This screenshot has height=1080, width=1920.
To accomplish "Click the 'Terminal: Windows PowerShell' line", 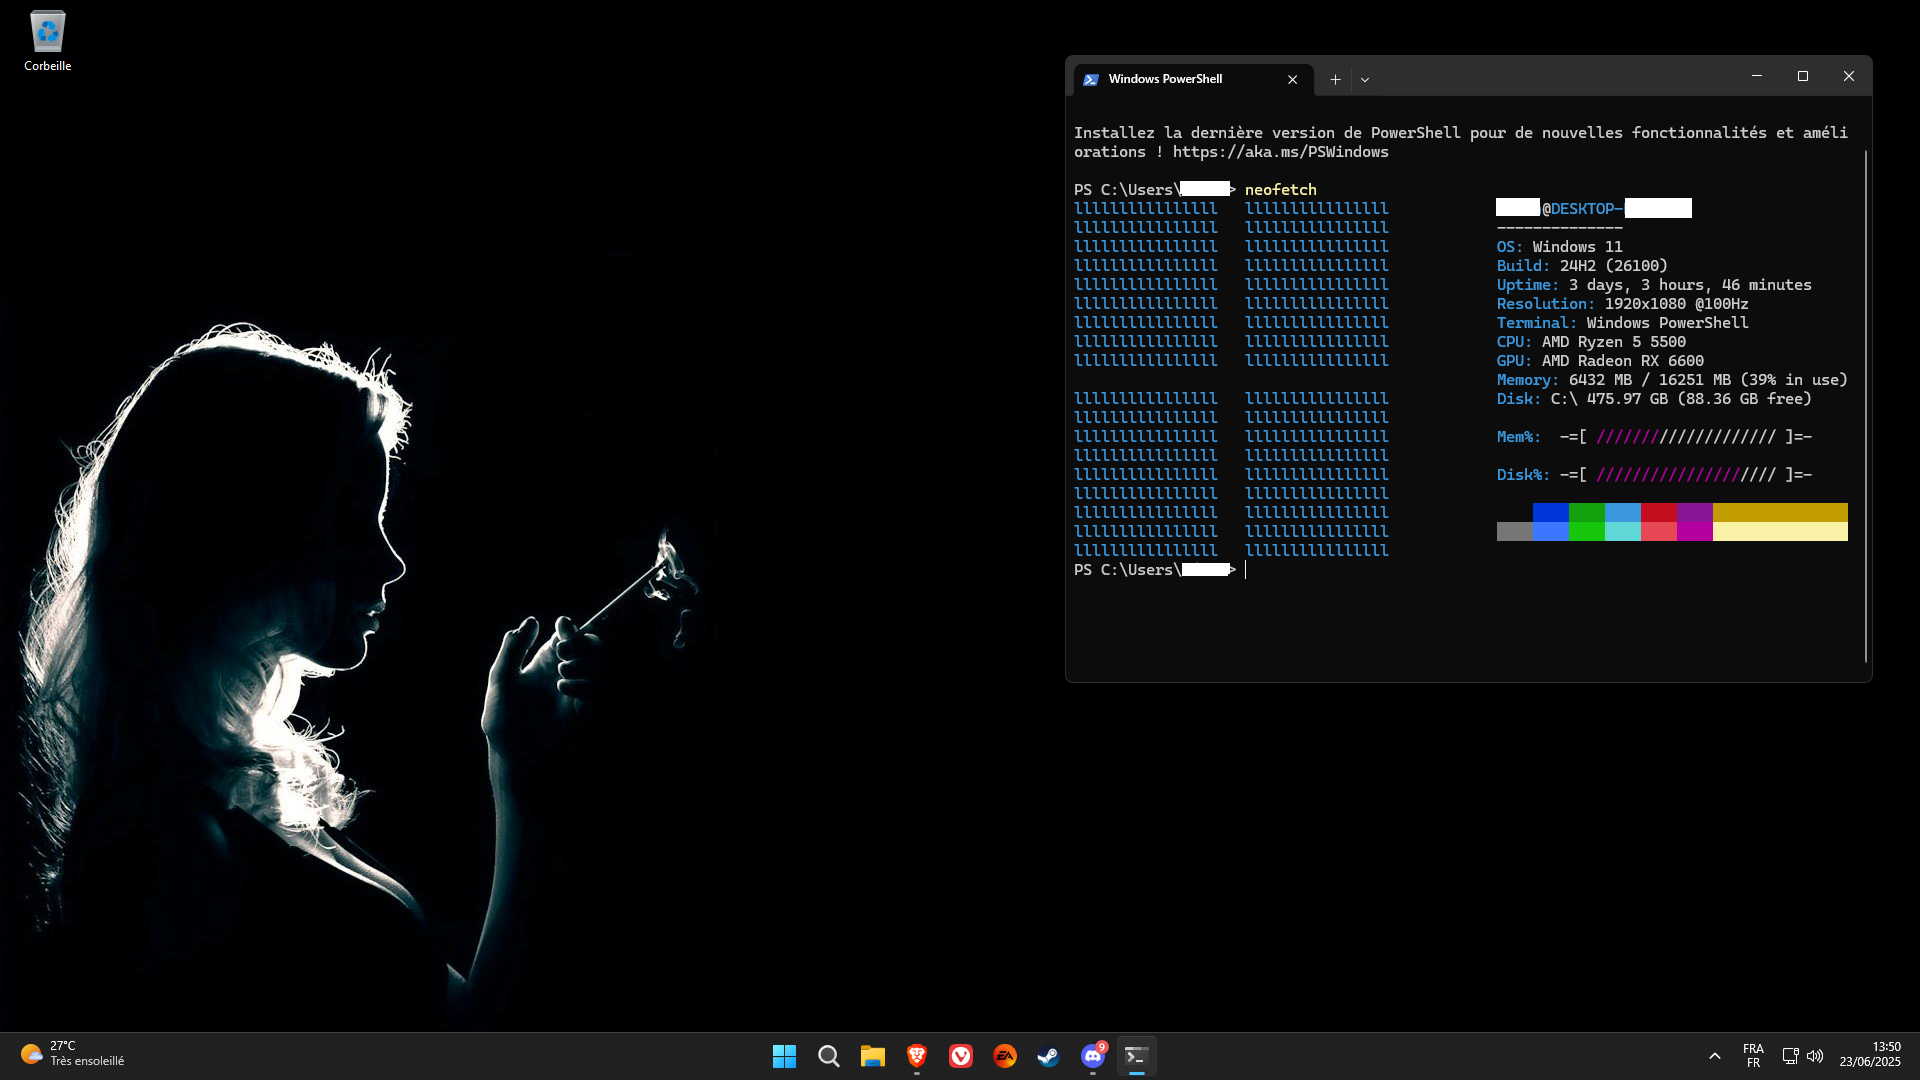I will (1622, 323).
